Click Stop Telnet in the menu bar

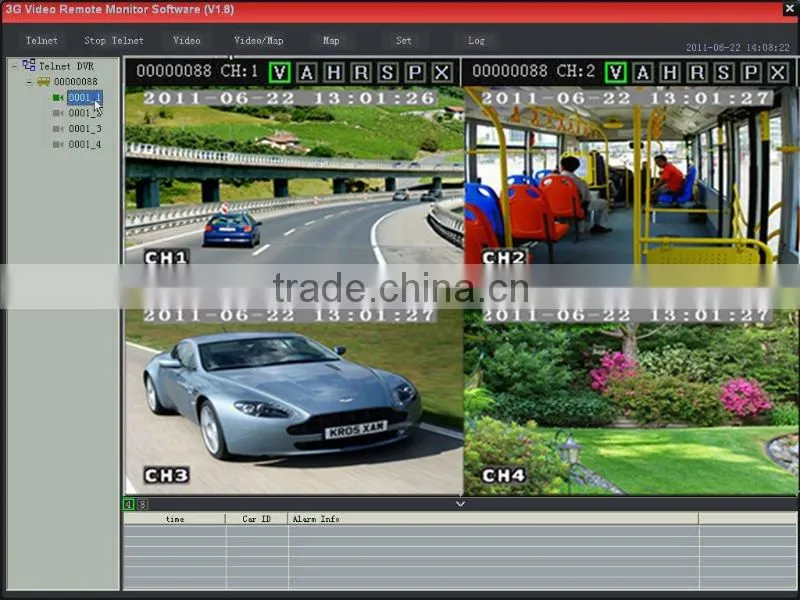pos(114,40)
